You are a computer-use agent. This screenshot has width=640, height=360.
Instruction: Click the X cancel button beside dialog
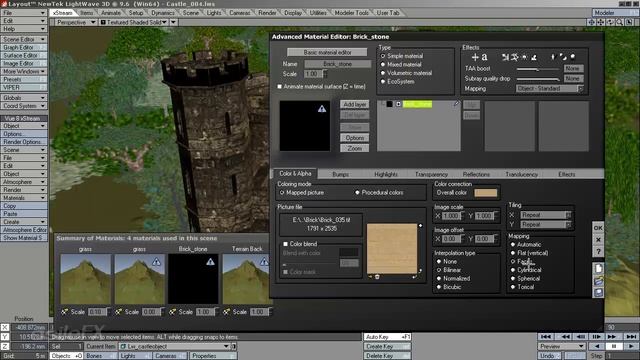(x=598, y=240)
